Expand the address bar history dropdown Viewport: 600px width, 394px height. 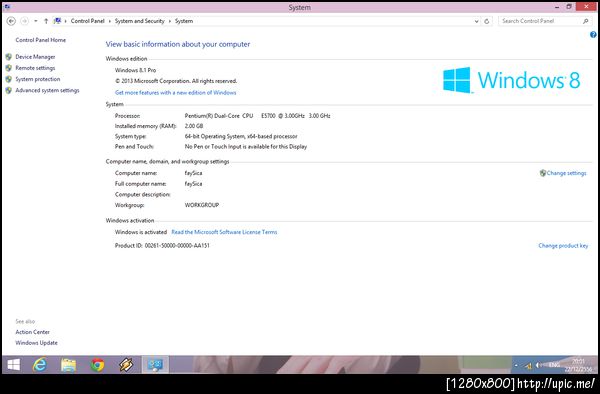tap(476, 21)
